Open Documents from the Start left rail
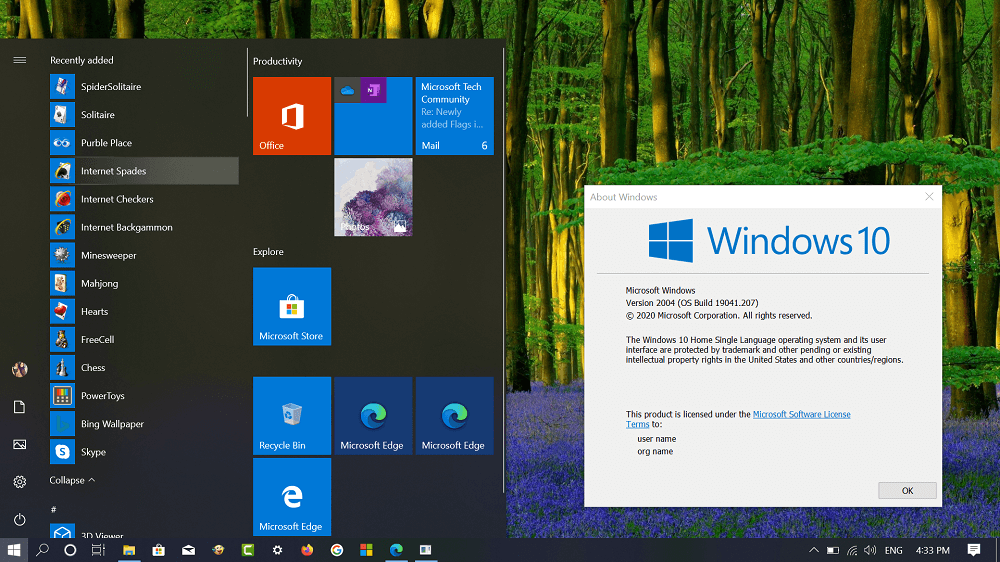This screenshot has height=562, width=1000. [x=20, y=406]
